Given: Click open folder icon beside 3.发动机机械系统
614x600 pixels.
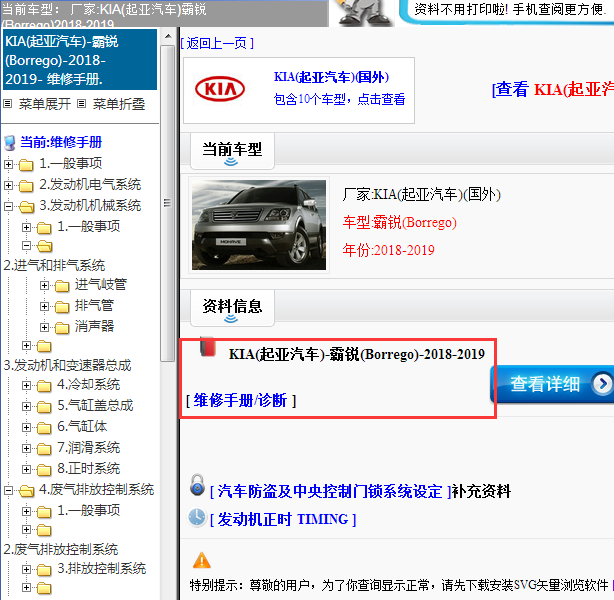Looking at the screenshot, I should (x=26, y=206).
